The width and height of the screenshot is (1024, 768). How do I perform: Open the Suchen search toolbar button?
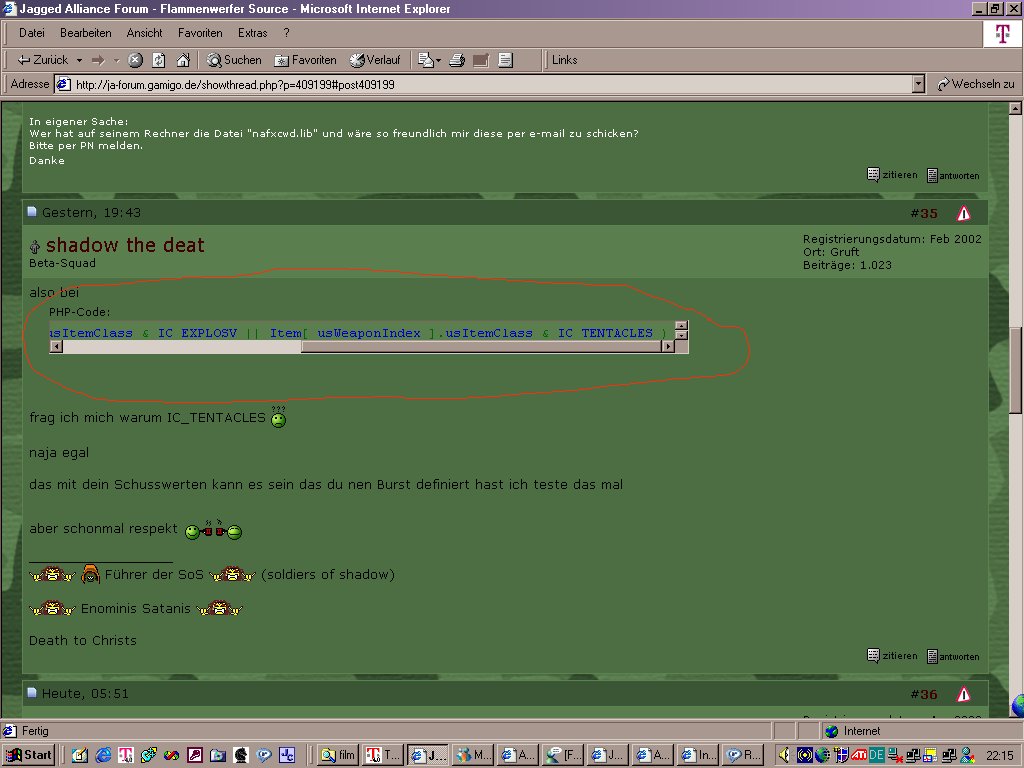(234, 60)
